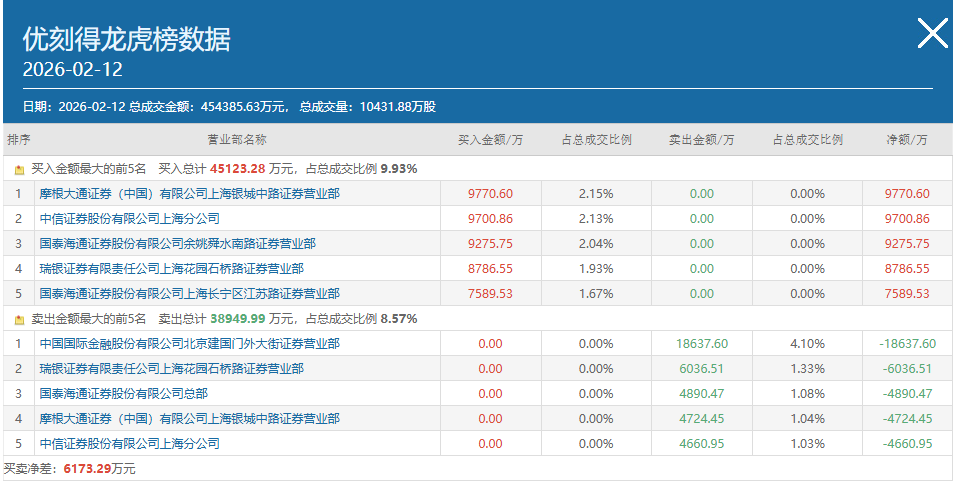Viewport: 953px width, 486px height.
Task: Click the icon beside 买入金额最大的前5名
Action: 19,169
